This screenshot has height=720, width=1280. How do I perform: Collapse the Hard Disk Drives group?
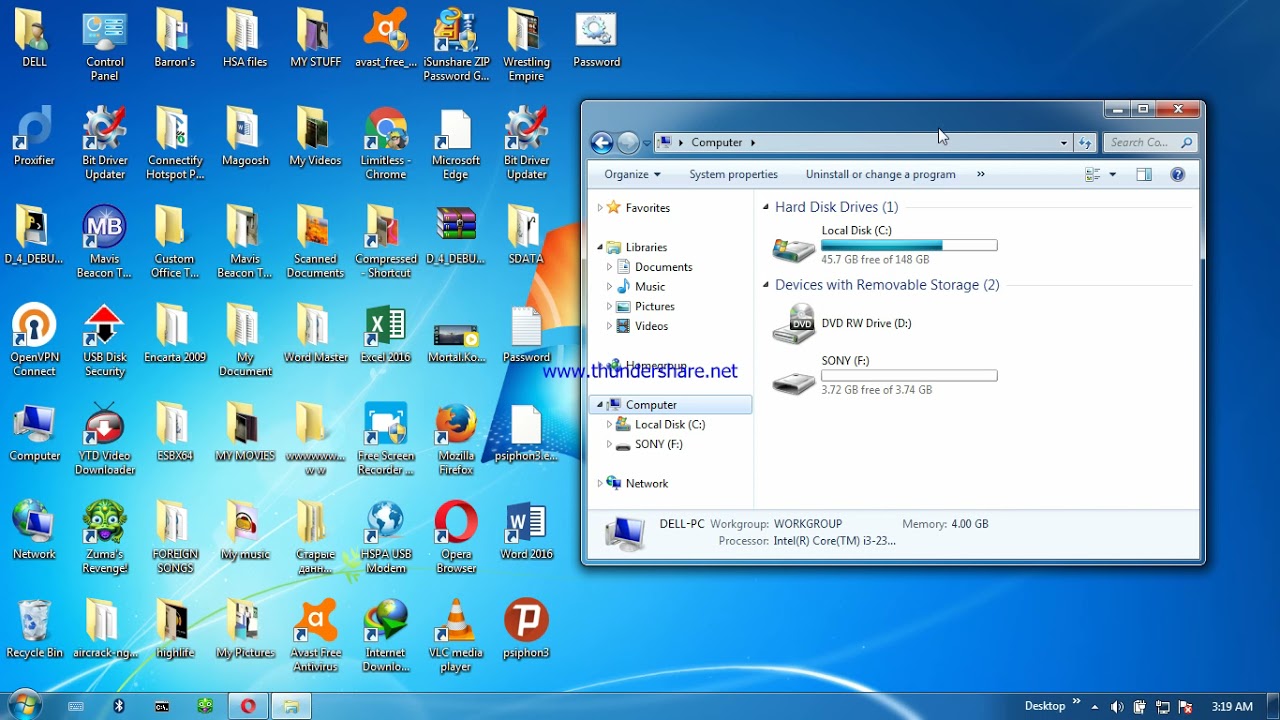click(x=766, y=207)
